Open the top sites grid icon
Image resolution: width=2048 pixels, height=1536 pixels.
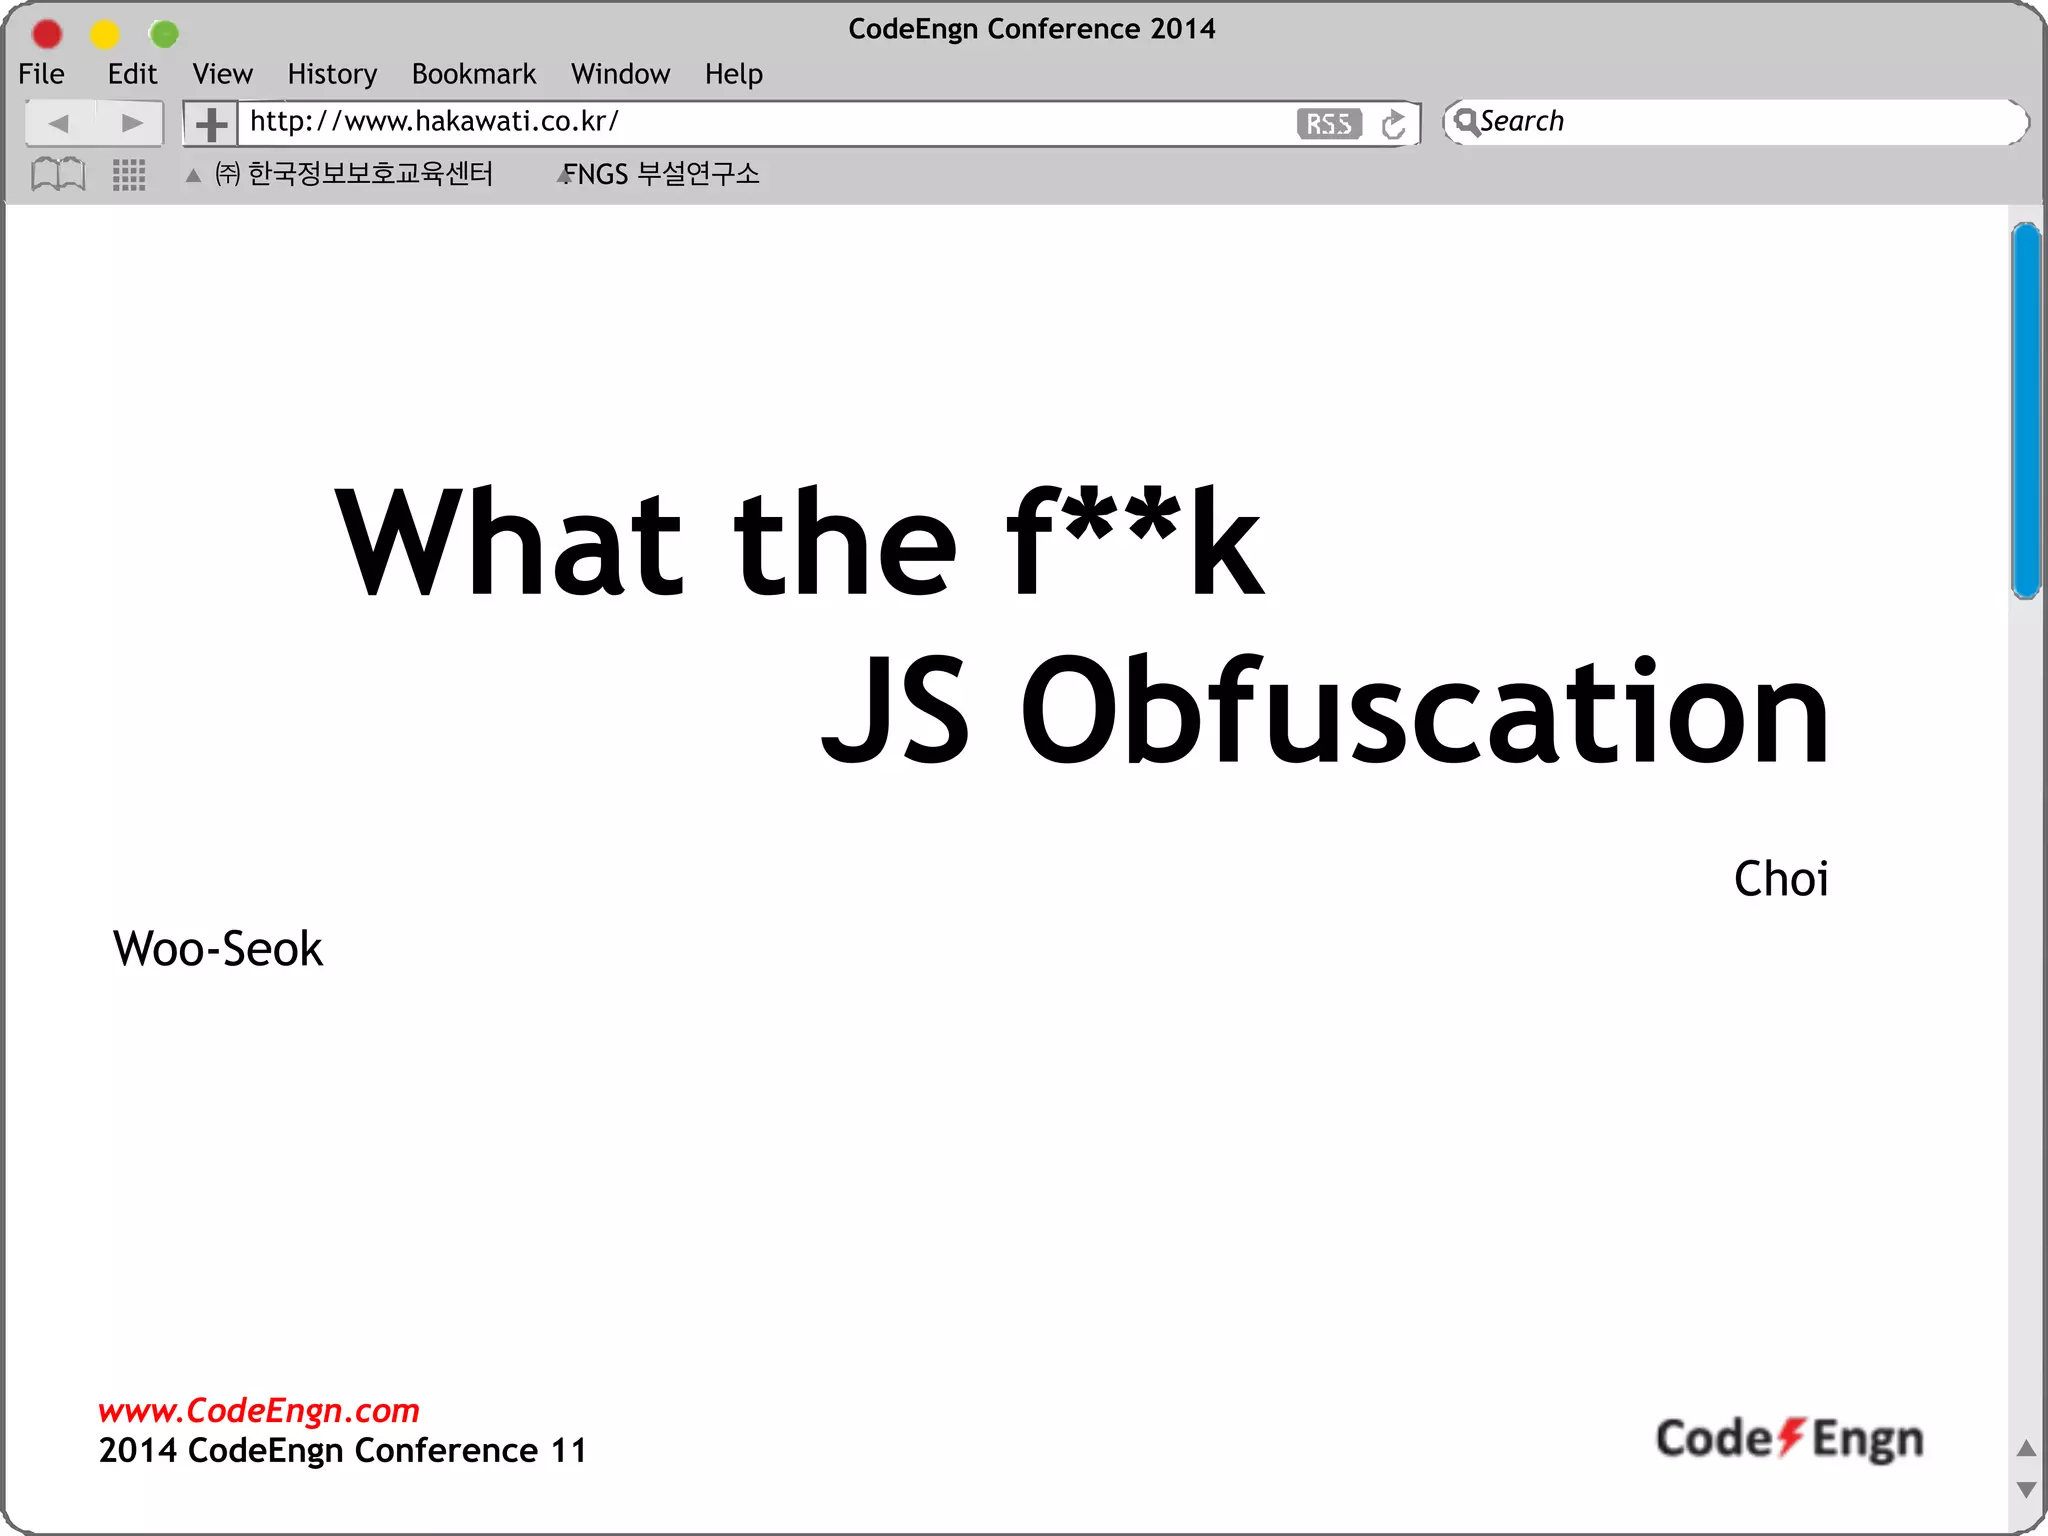click(129, 175)
